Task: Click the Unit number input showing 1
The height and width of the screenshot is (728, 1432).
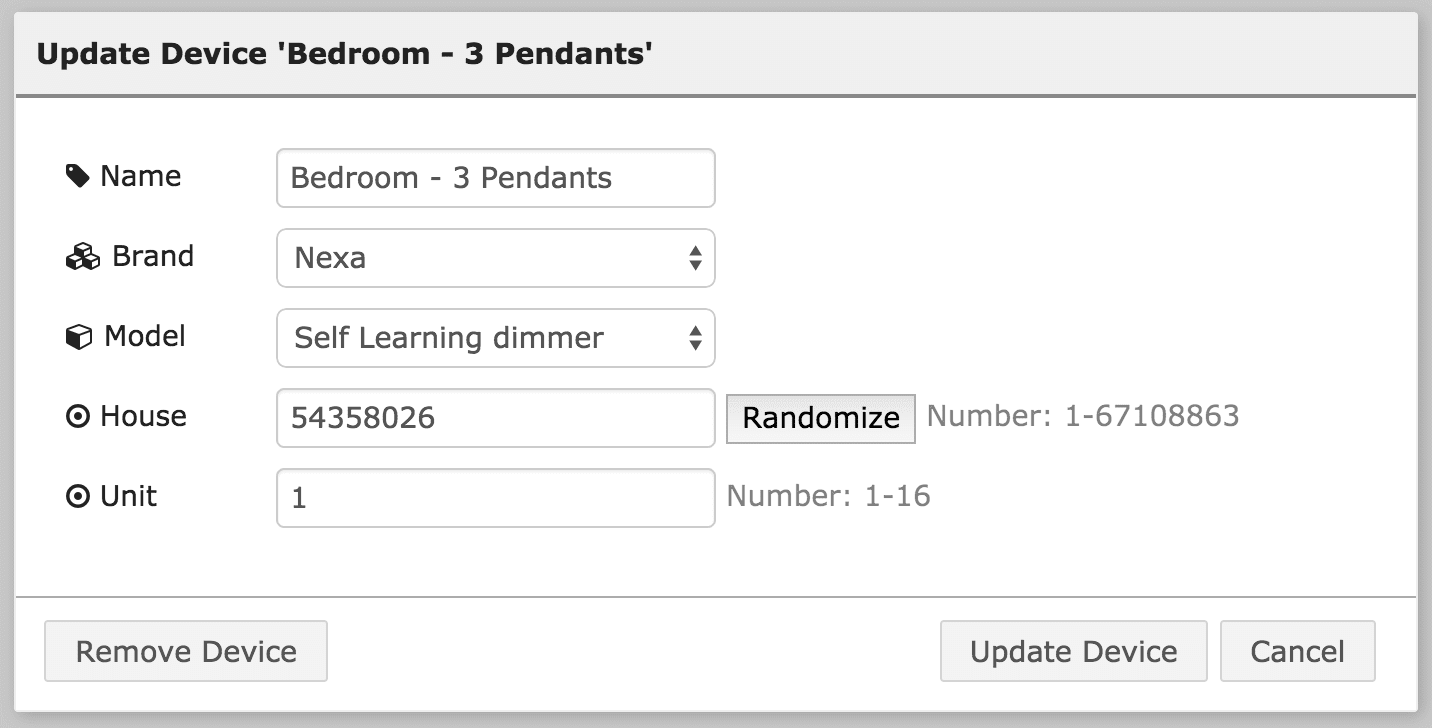Action: [x=495, y=497]
